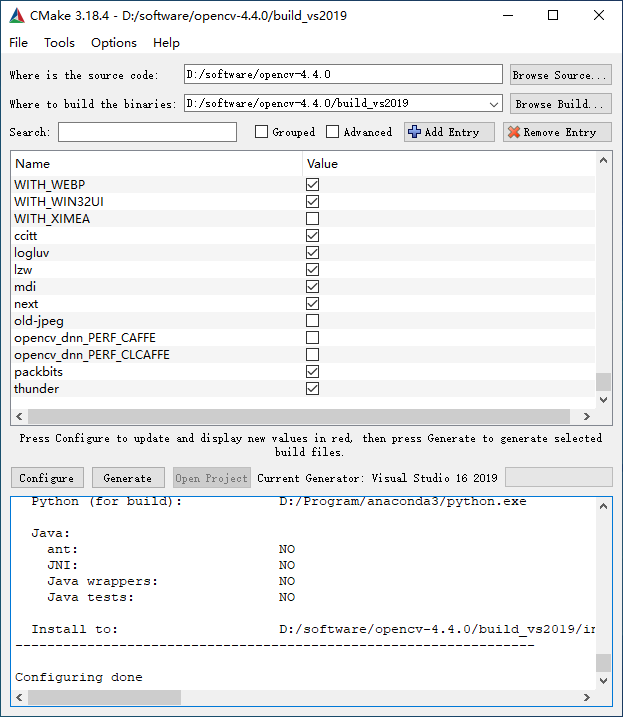Click the blue plus icon on Add Entry
This screenshot has height=717, width=623.
coord(414,132)
